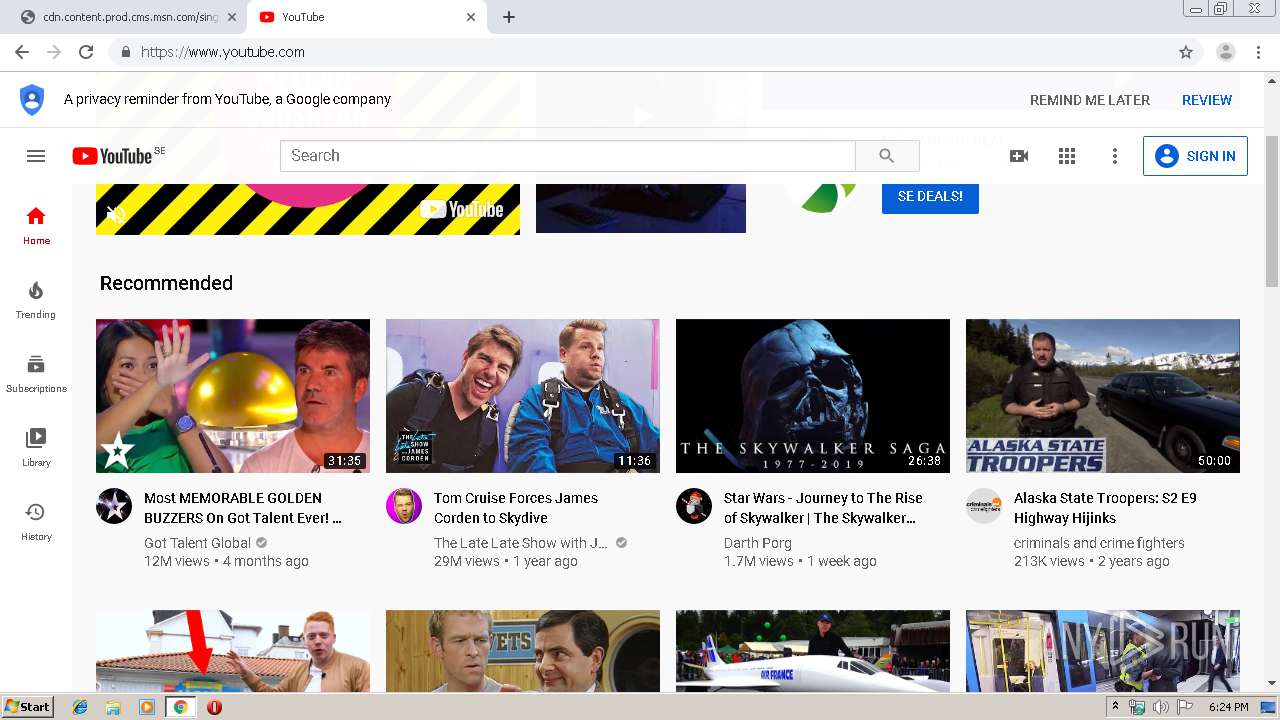Image resolution: width=1280 pixels, height=720 pixels.
Task: Launch Internet Explorer from the taskbar
Action: [x=80, y=707]
